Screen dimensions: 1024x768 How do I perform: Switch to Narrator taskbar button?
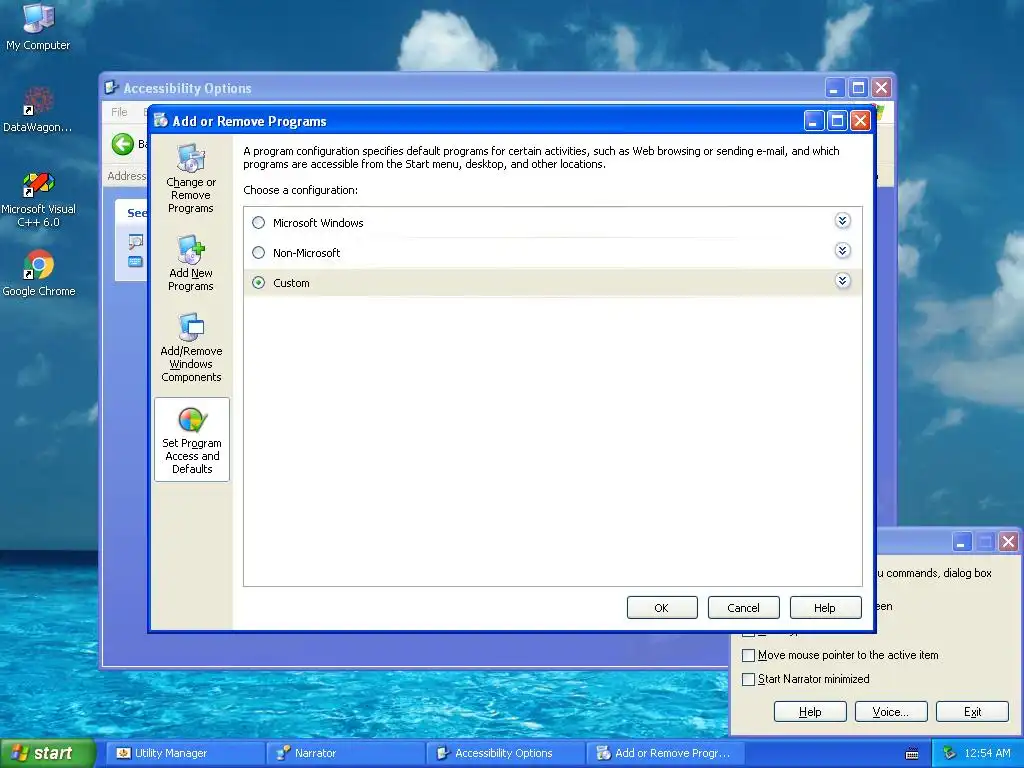point(345,753)
